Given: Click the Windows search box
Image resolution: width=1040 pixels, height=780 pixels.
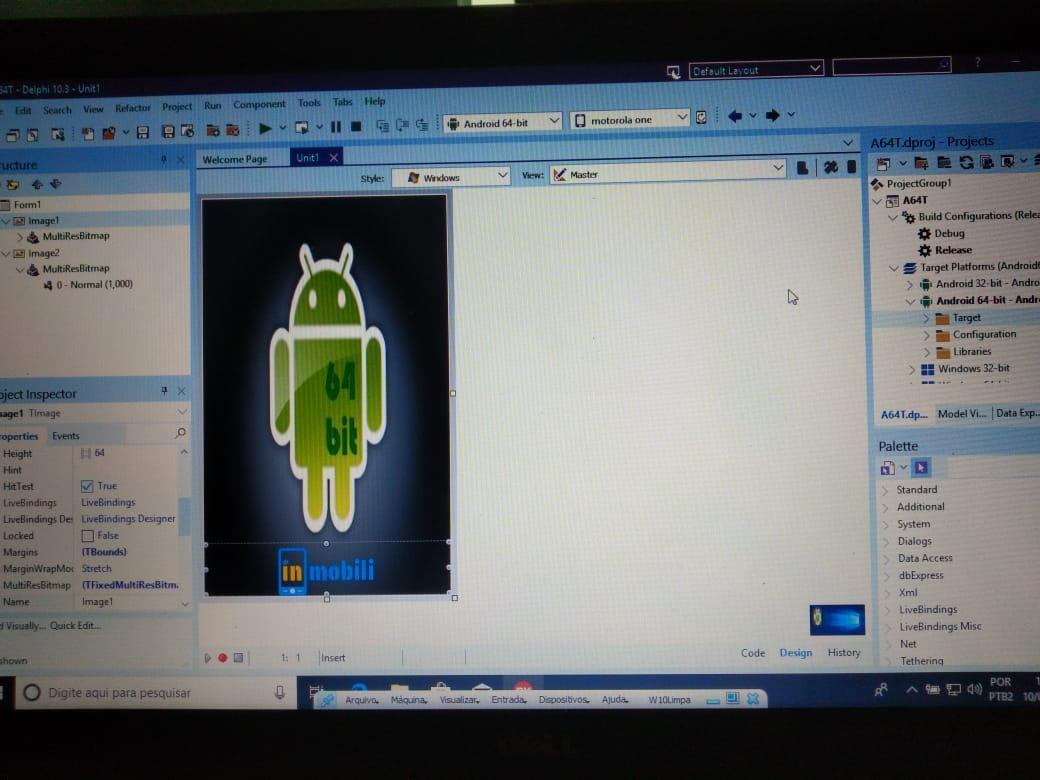Looking at the screenshot, I should (x=155, y=692).
